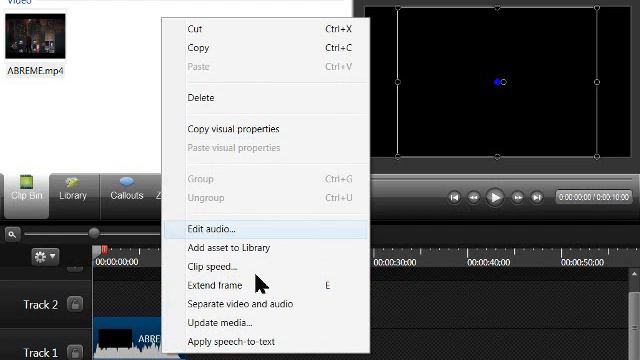
Task: Click the preview timecode display
Action: coord(594,197)
